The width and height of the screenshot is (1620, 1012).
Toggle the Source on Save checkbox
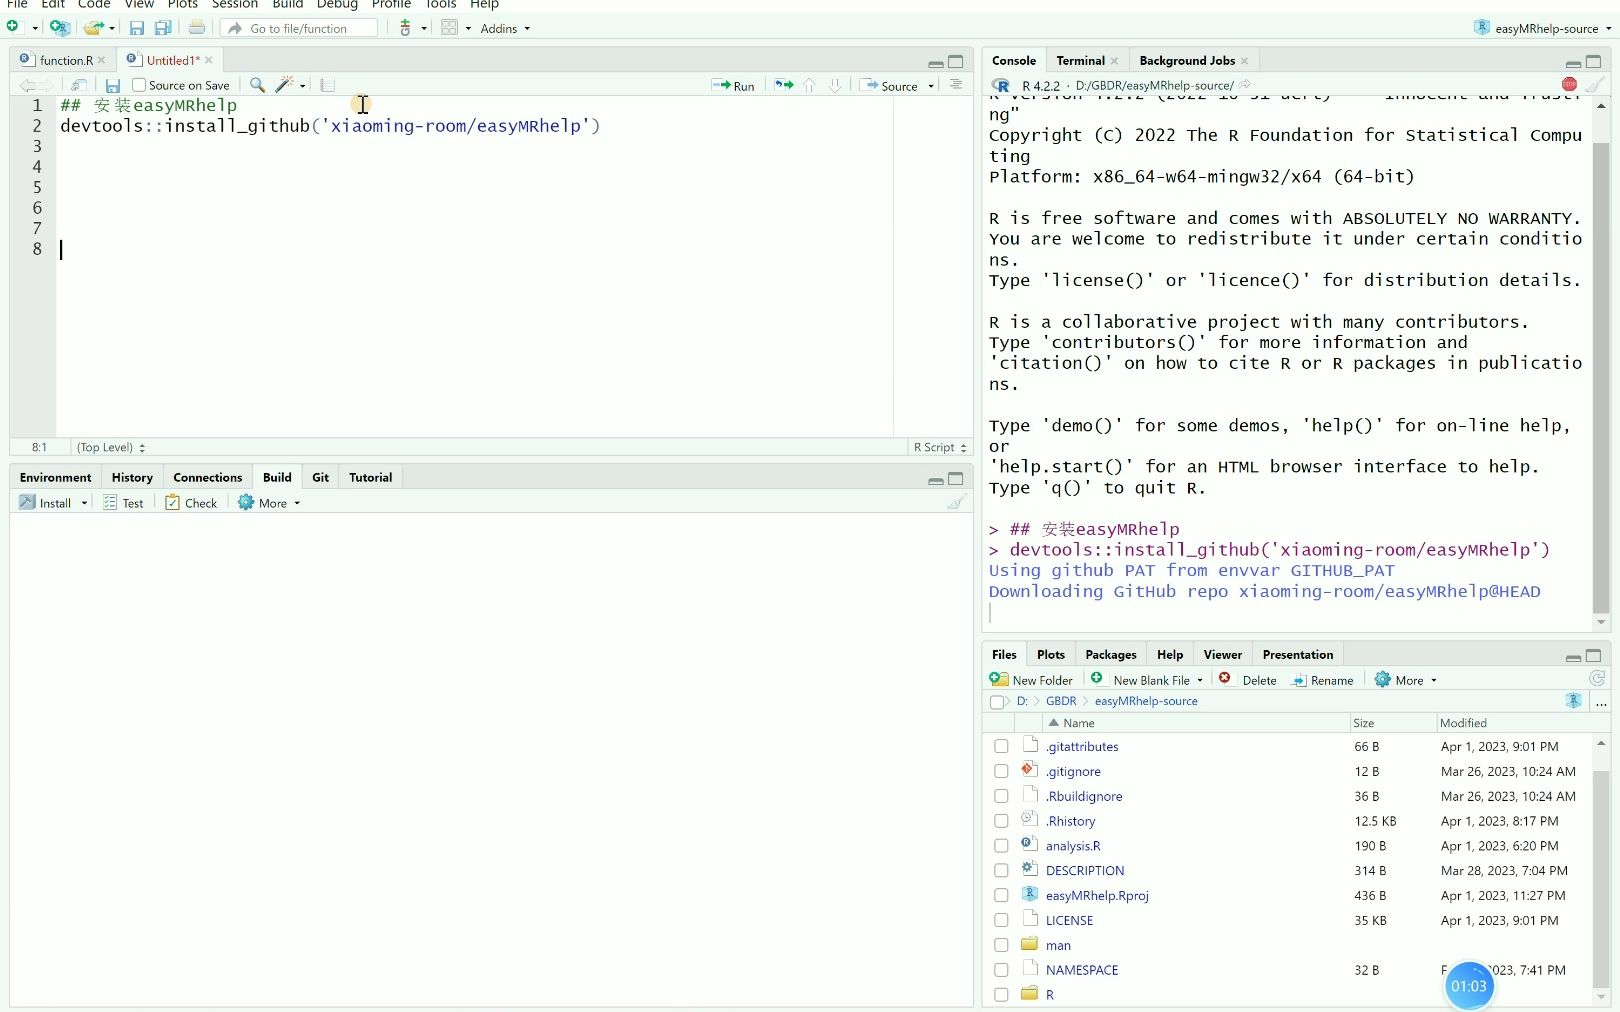pyautogui.click(x=139, y=85)
